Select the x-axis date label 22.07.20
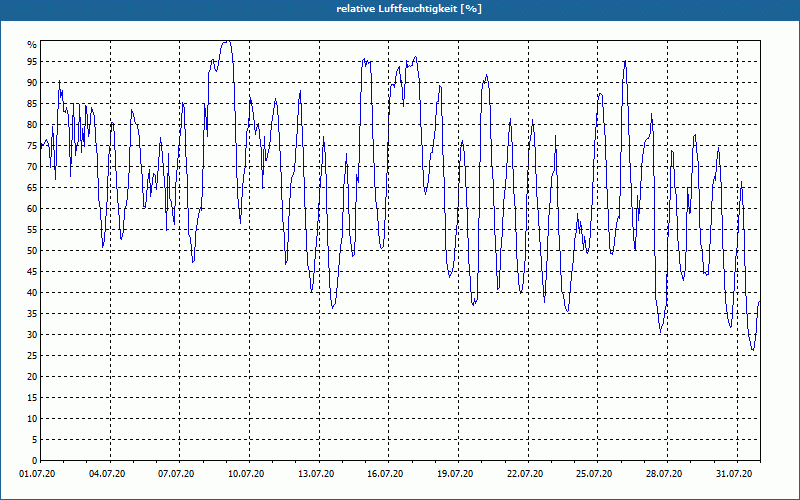Screen dimensions: 800x500 point(525,474)
